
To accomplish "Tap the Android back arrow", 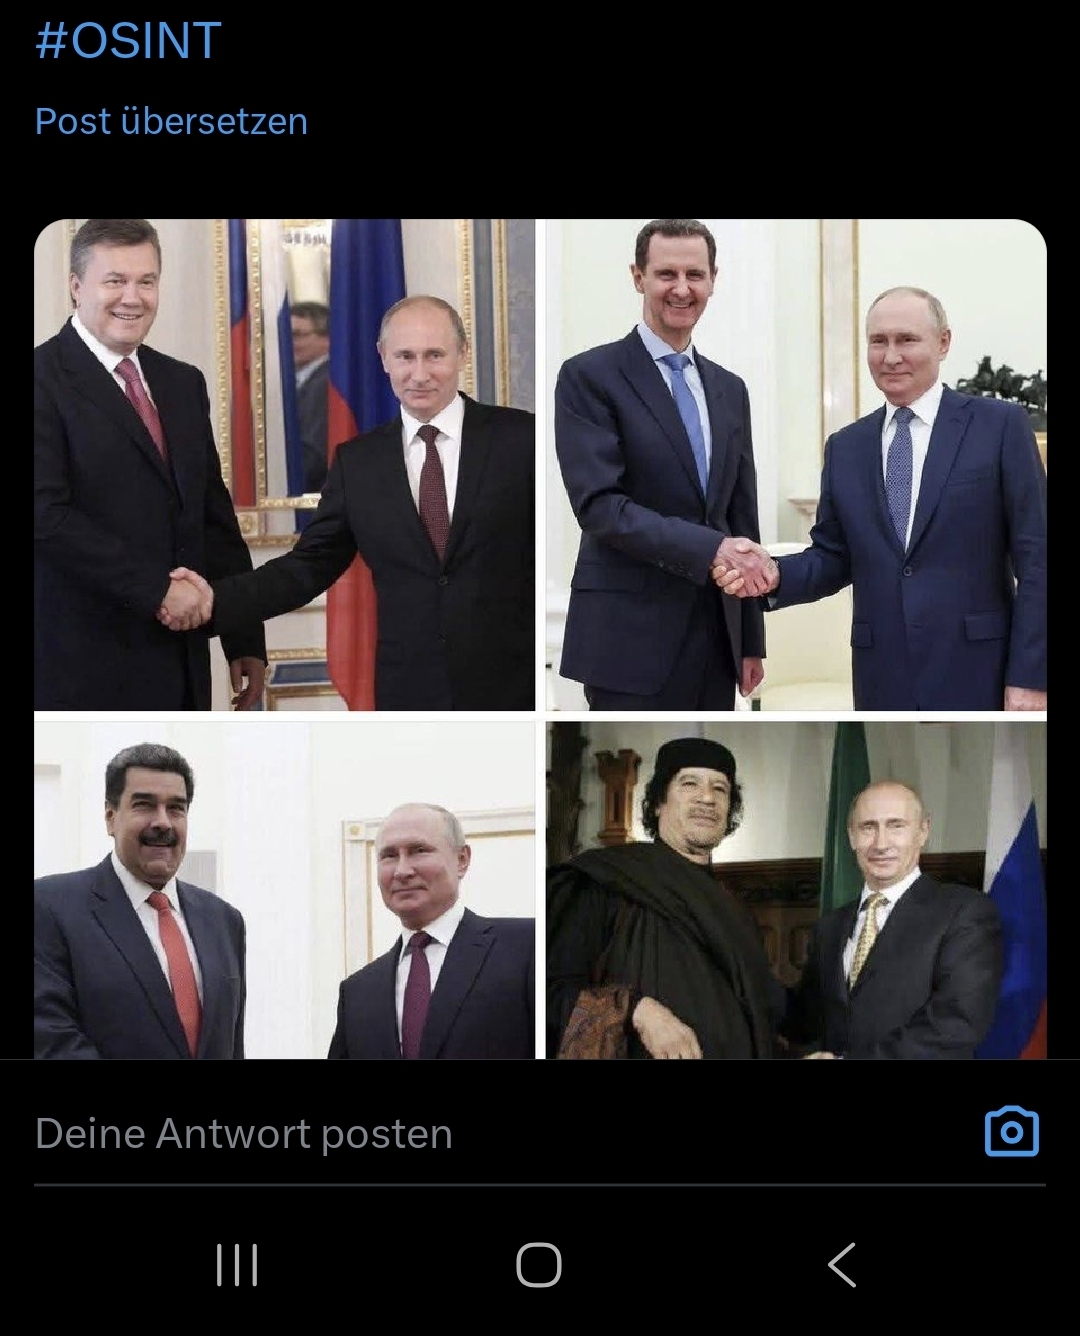I will pyautogui.click(x=842, y=1265).
